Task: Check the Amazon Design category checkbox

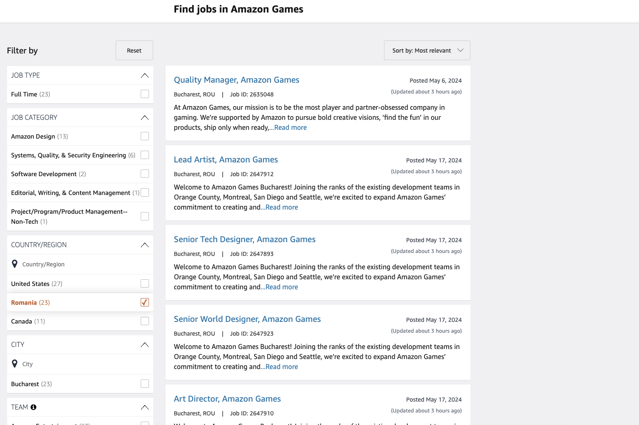Action: pos(145,136)
